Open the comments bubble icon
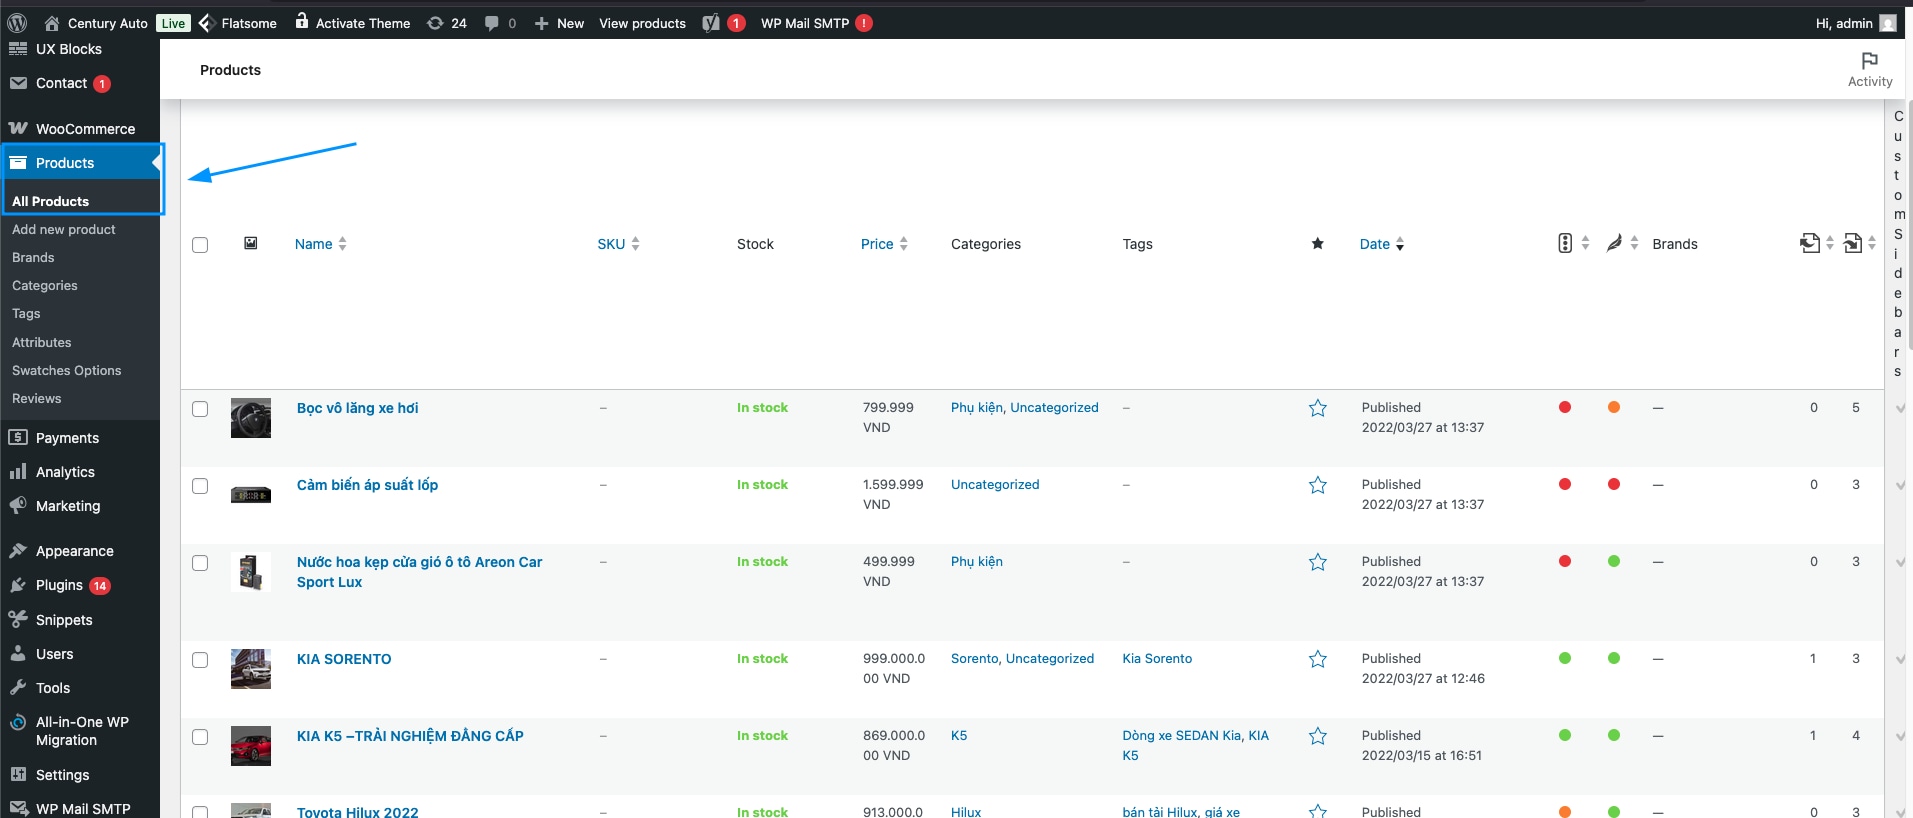This screenshot has height=818, width=1913. (491, 23)
